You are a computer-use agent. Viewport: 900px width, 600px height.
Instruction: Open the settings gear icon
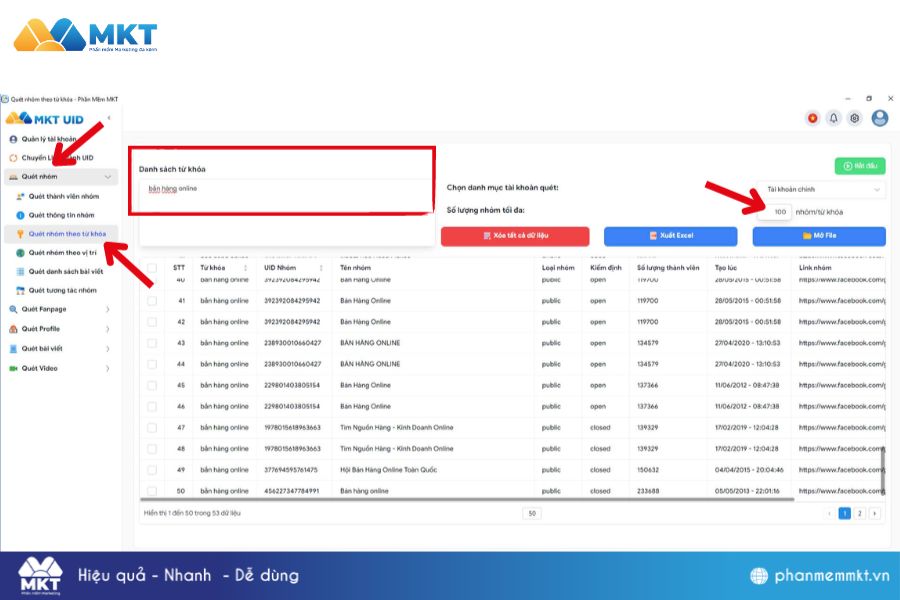855,118
